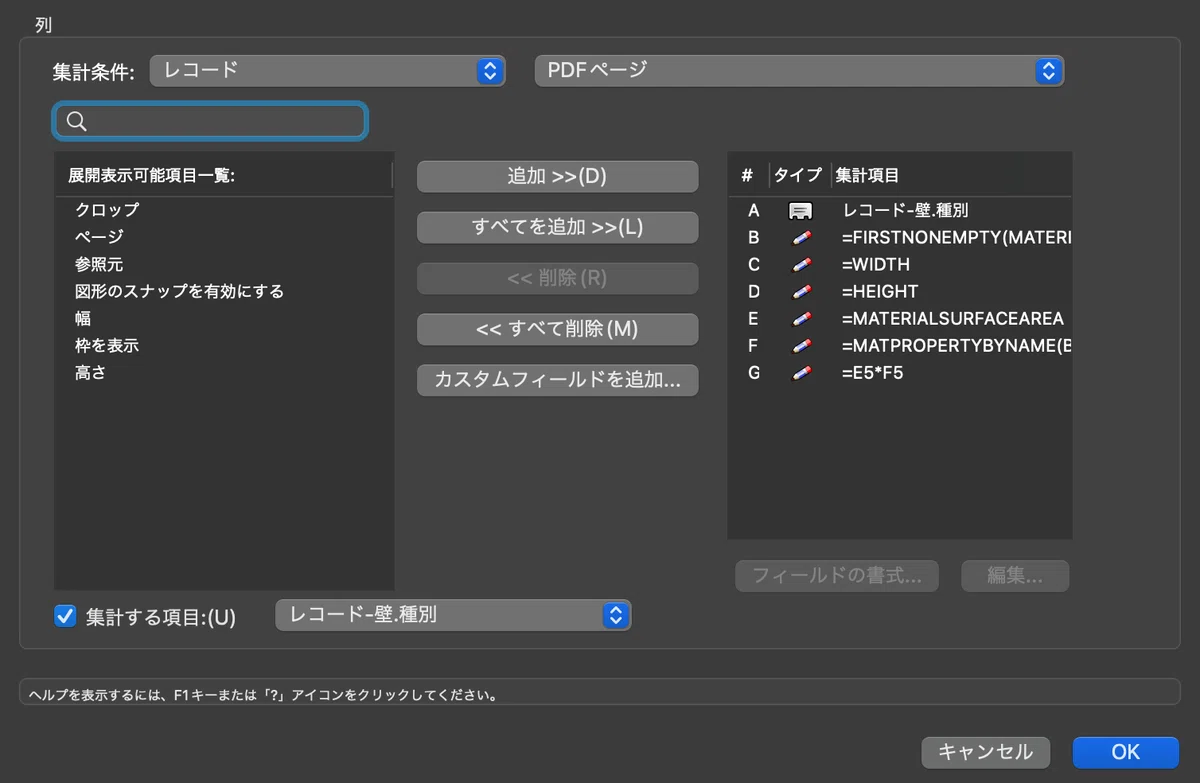
Task: Click the 展開表示可能項目一覧 list header
Action: coord(224,175)
